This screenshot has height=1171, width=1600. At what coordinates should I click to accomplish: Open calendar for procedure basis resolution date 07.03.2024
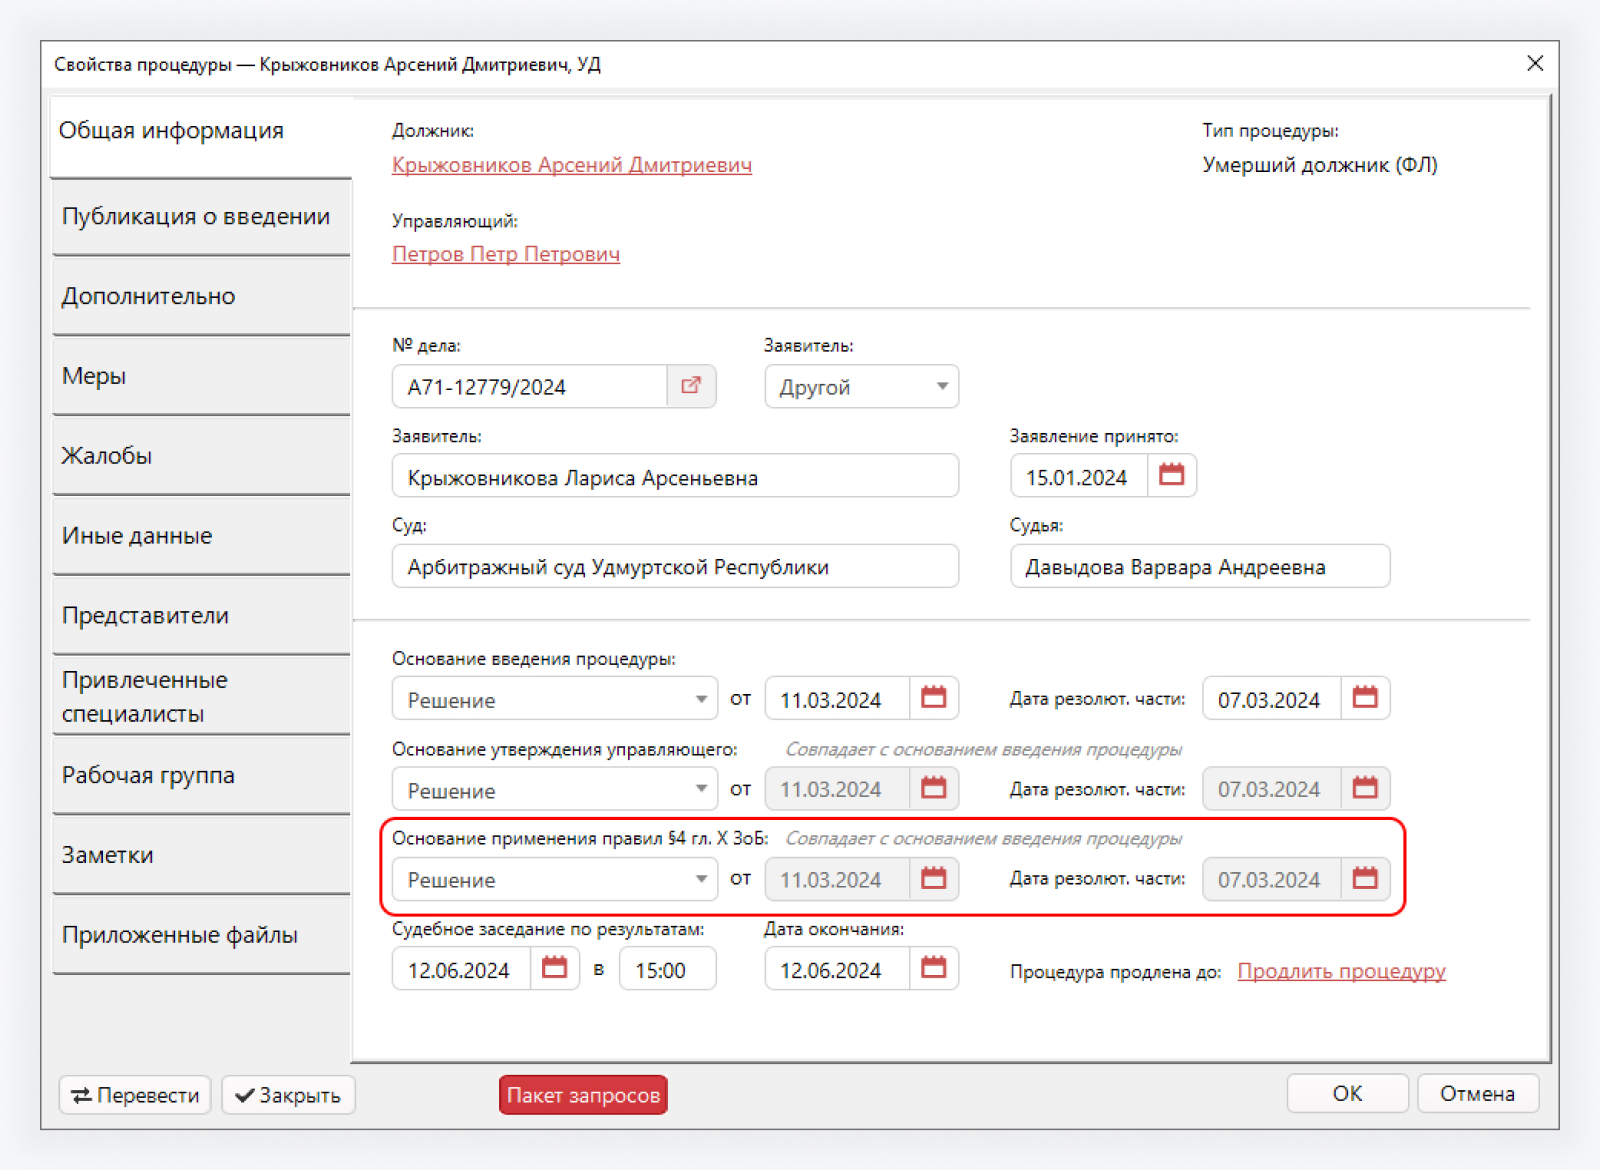[x=1365, y=698]
